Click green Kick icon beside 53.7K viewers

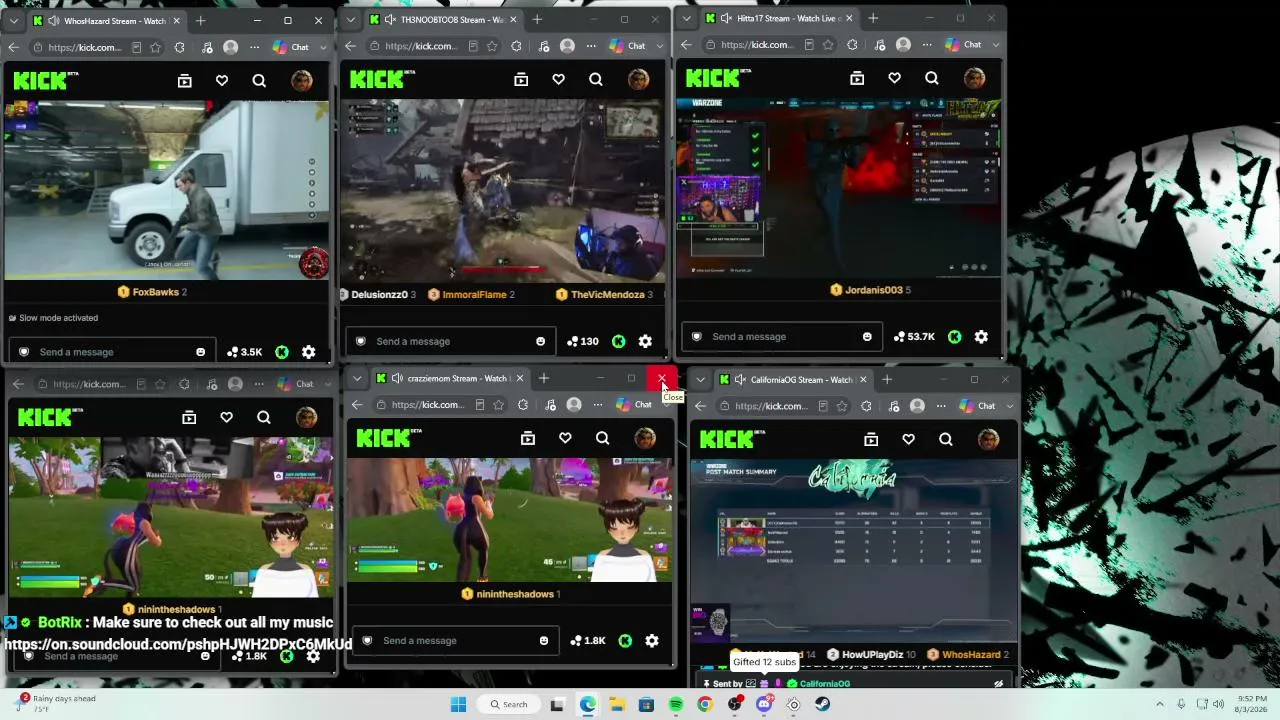click(x=955, y=337)
